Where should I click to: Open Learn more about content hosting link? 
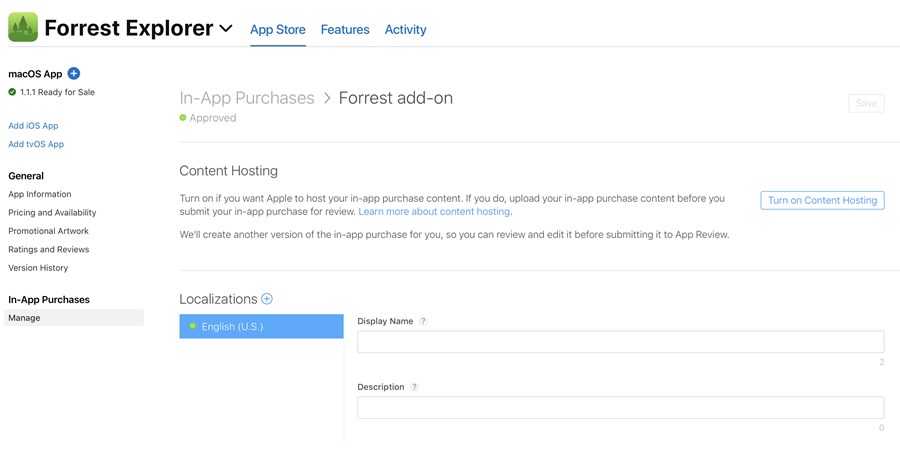(x=434, y=211)
